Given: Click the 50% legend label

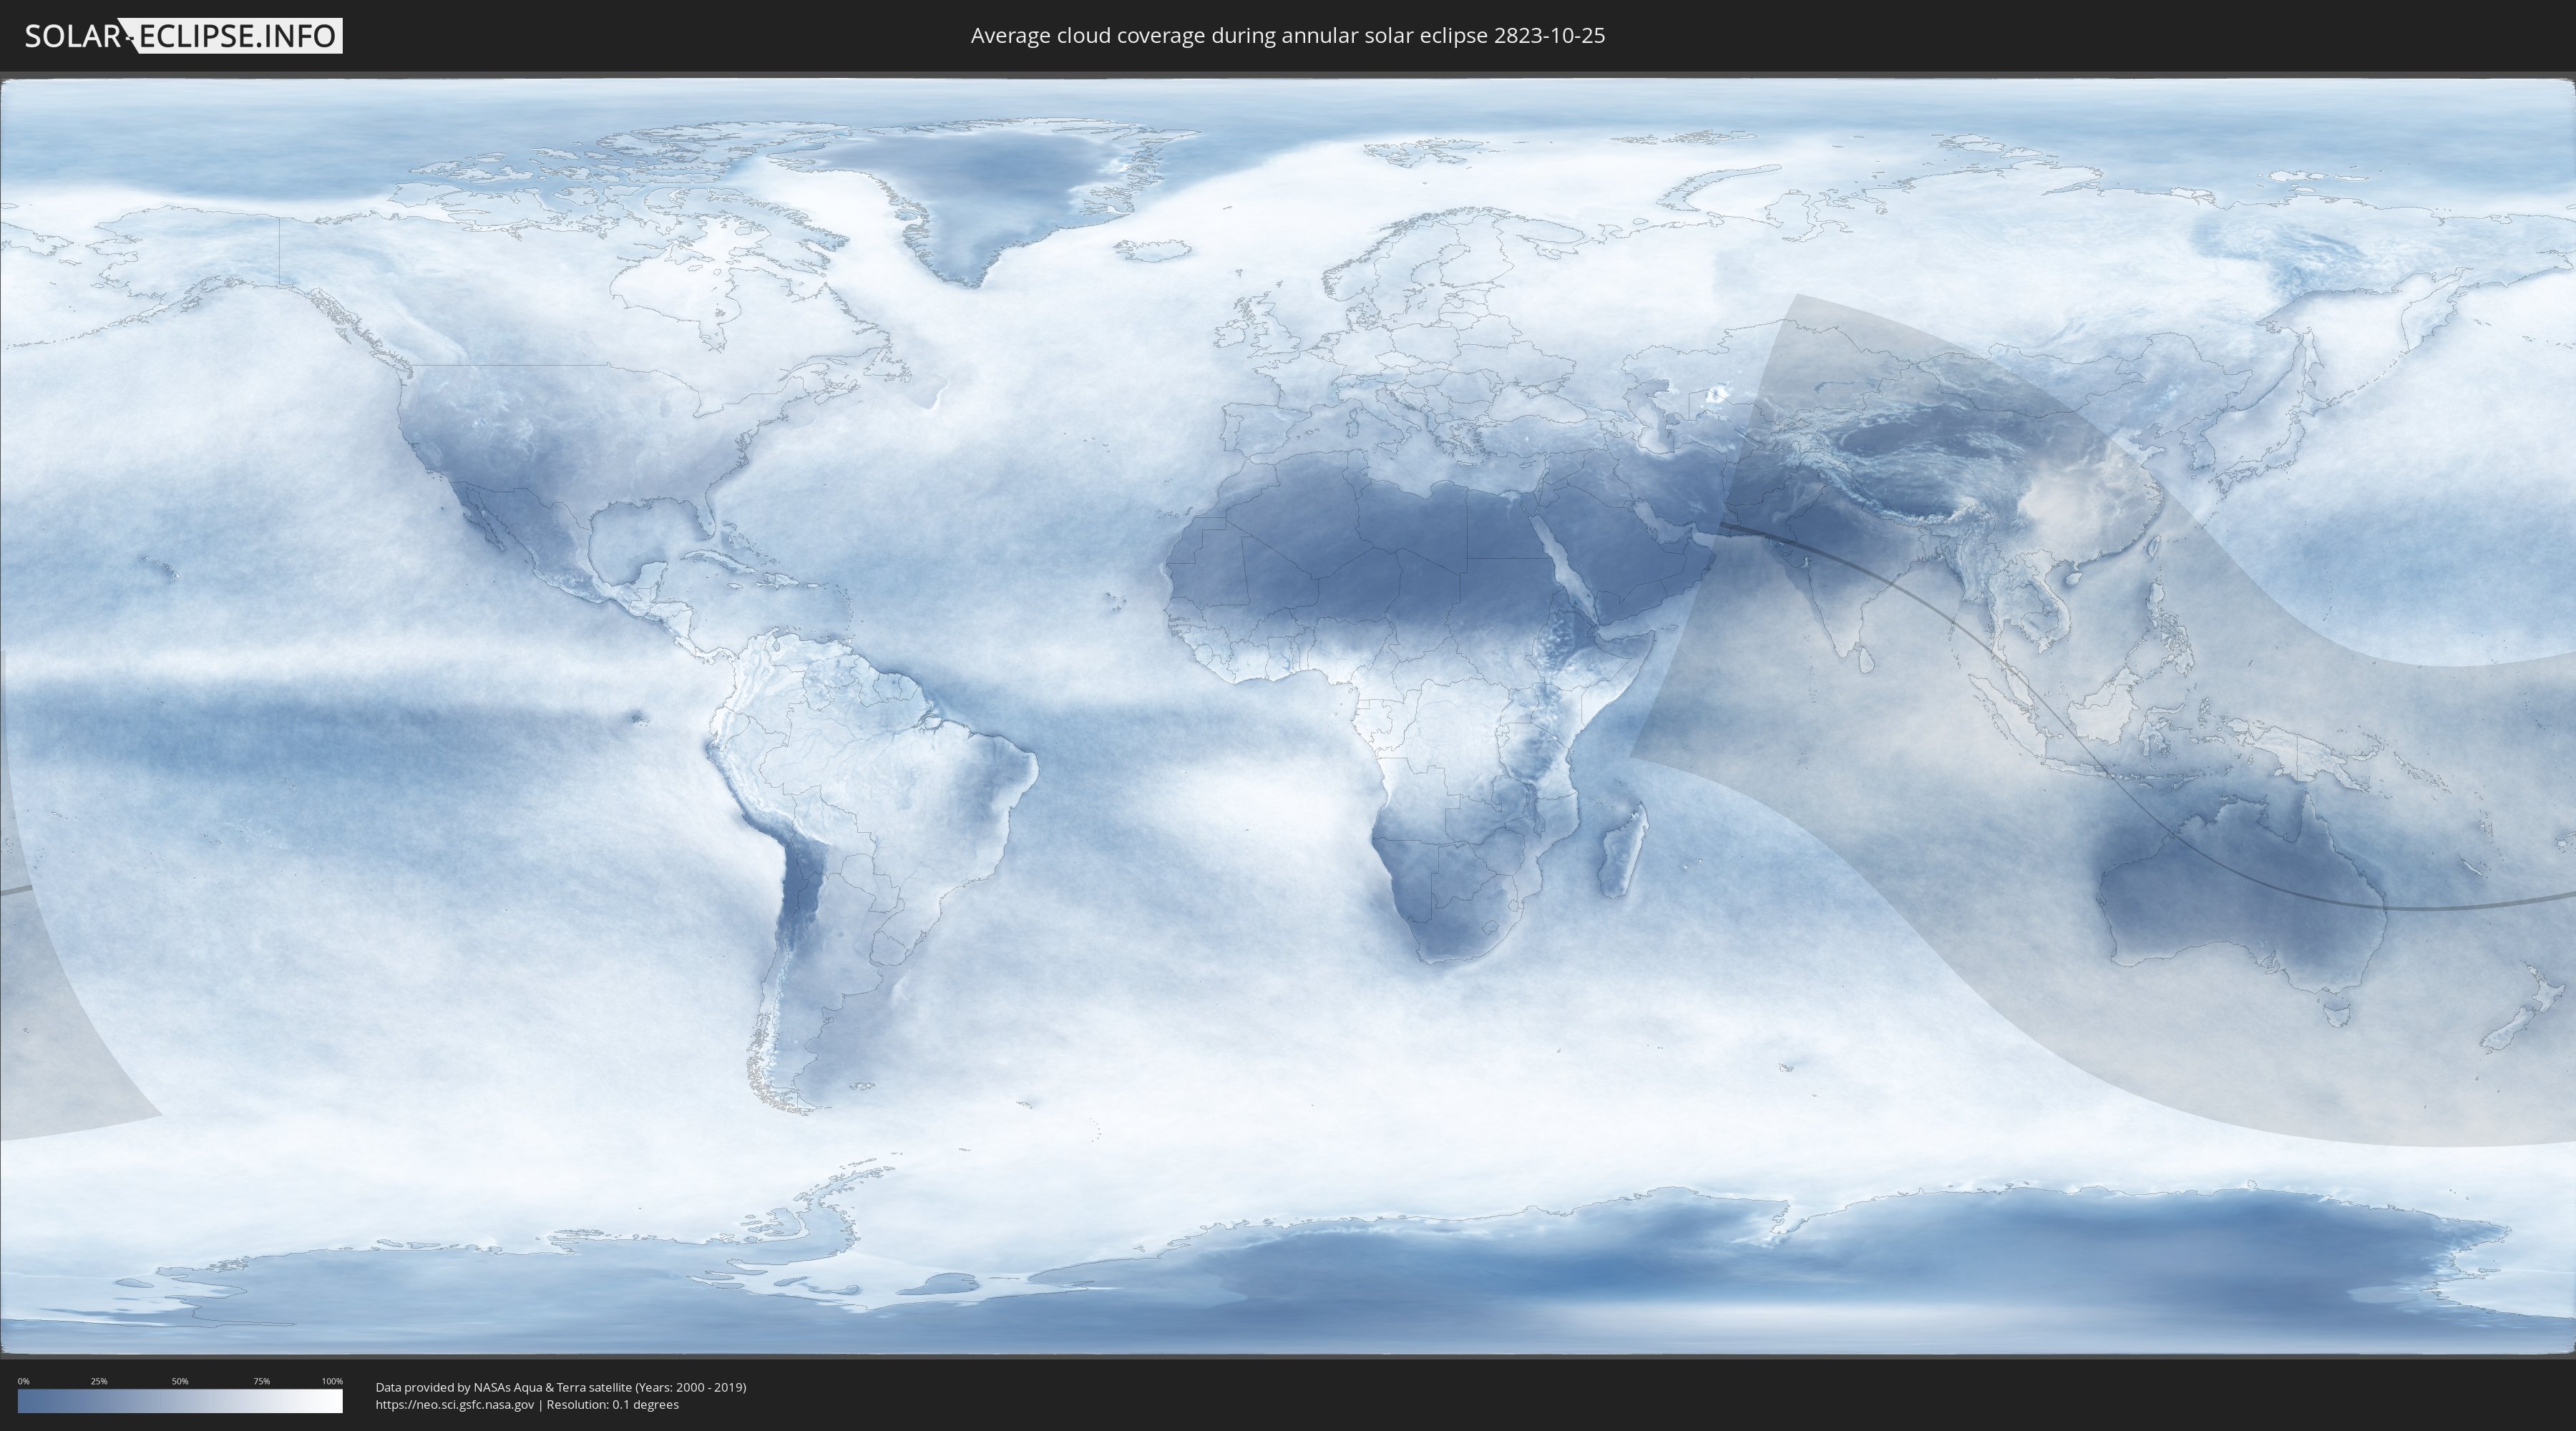Looking at the screenshot, I should (x=180, y=1381).
